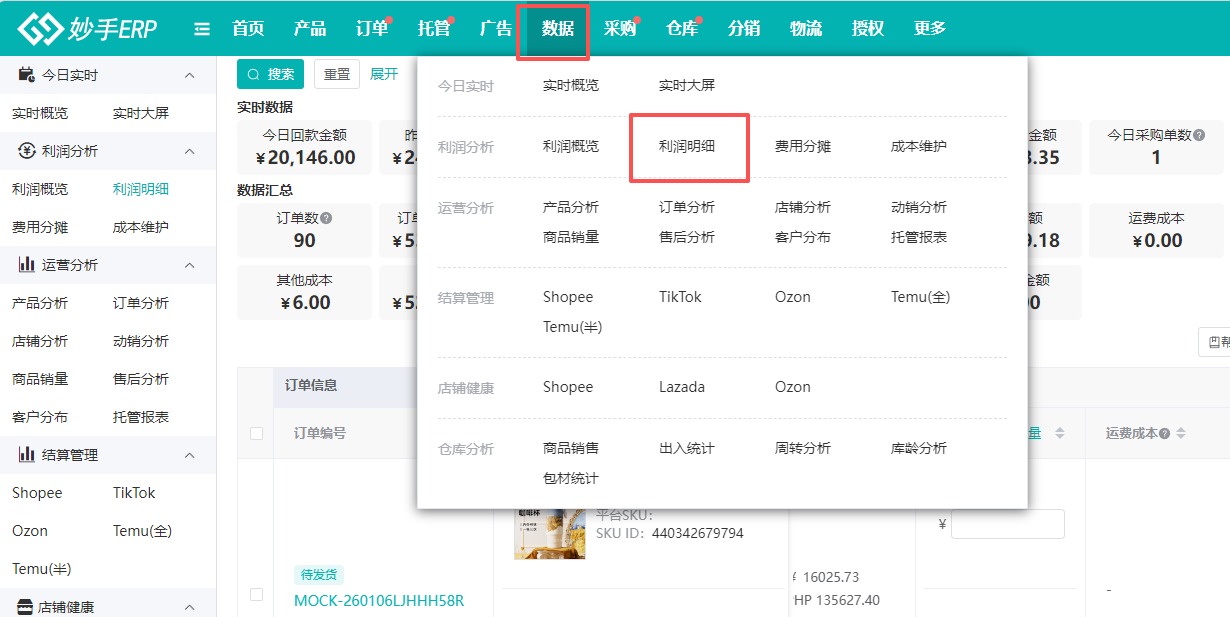Tick the select-all checkbox in table header
This screenshot has width=1230, height=617.
[256, 433]
